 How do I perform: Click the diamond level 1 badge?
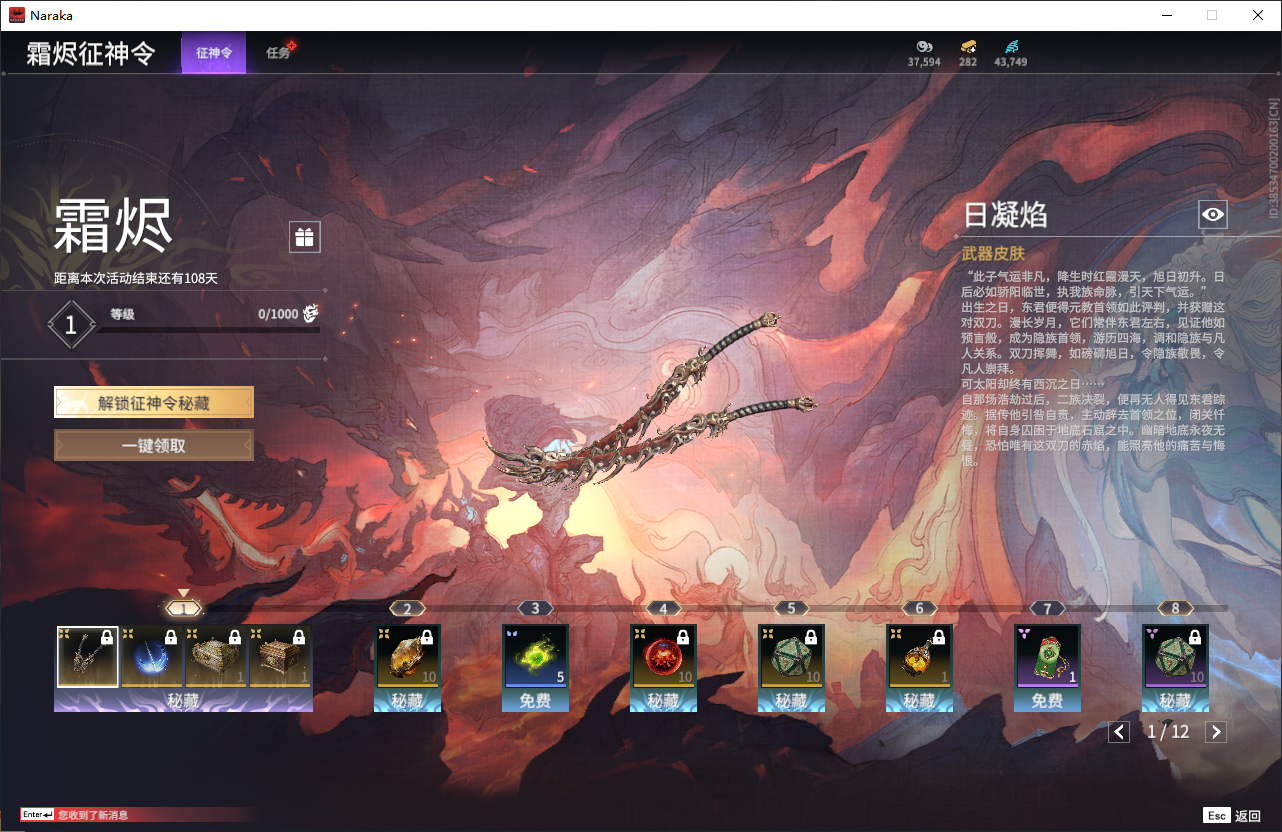pyautogui.click(x=71, y=325)
